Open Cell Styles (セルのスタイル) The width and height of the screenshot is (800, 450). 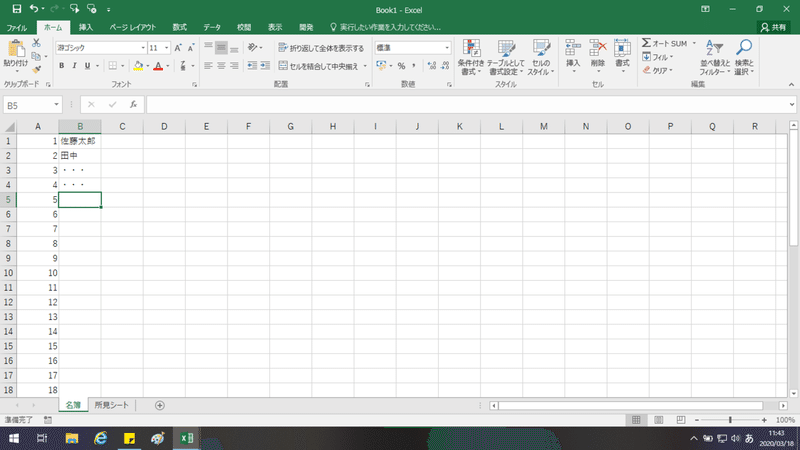541,58
